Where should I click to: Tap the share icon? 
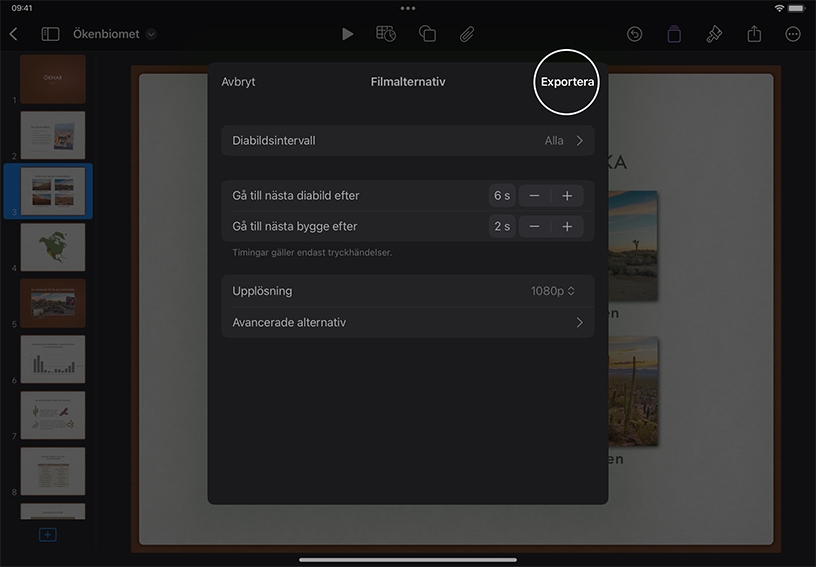[754, 34]
